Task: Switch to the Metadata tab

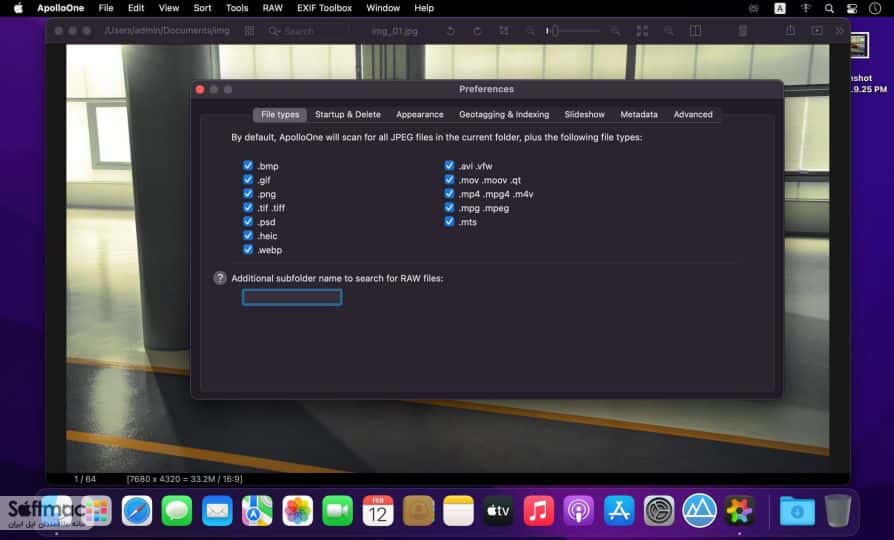Action: (x=639, y=115)
